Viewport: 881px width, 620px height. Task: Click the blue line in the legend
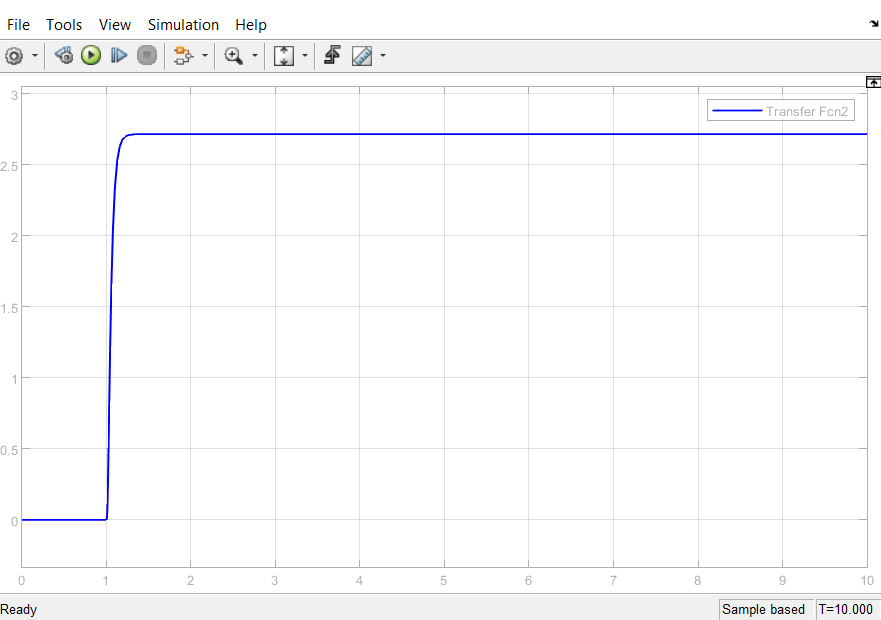(x=737, y=111)
